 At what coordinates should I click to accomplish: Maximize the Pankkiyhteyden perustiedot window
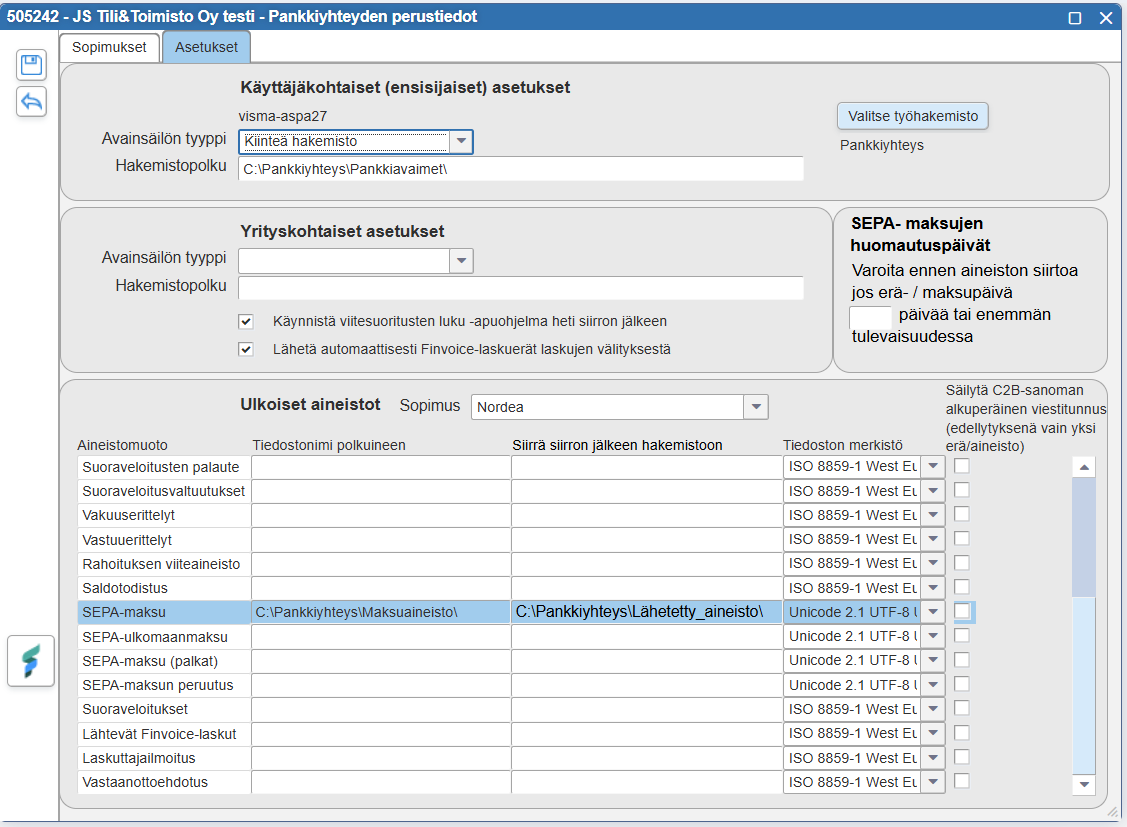click(1075, 17)
